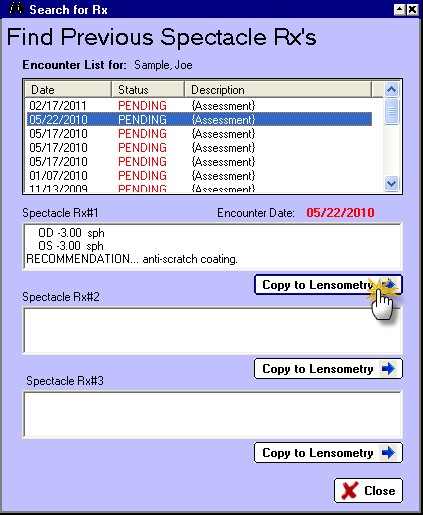This screenshot has width=423, height=515.
Task: Select the 01/07/2010 encounter row
Action: pyautogui.click(x=199, y=176)
